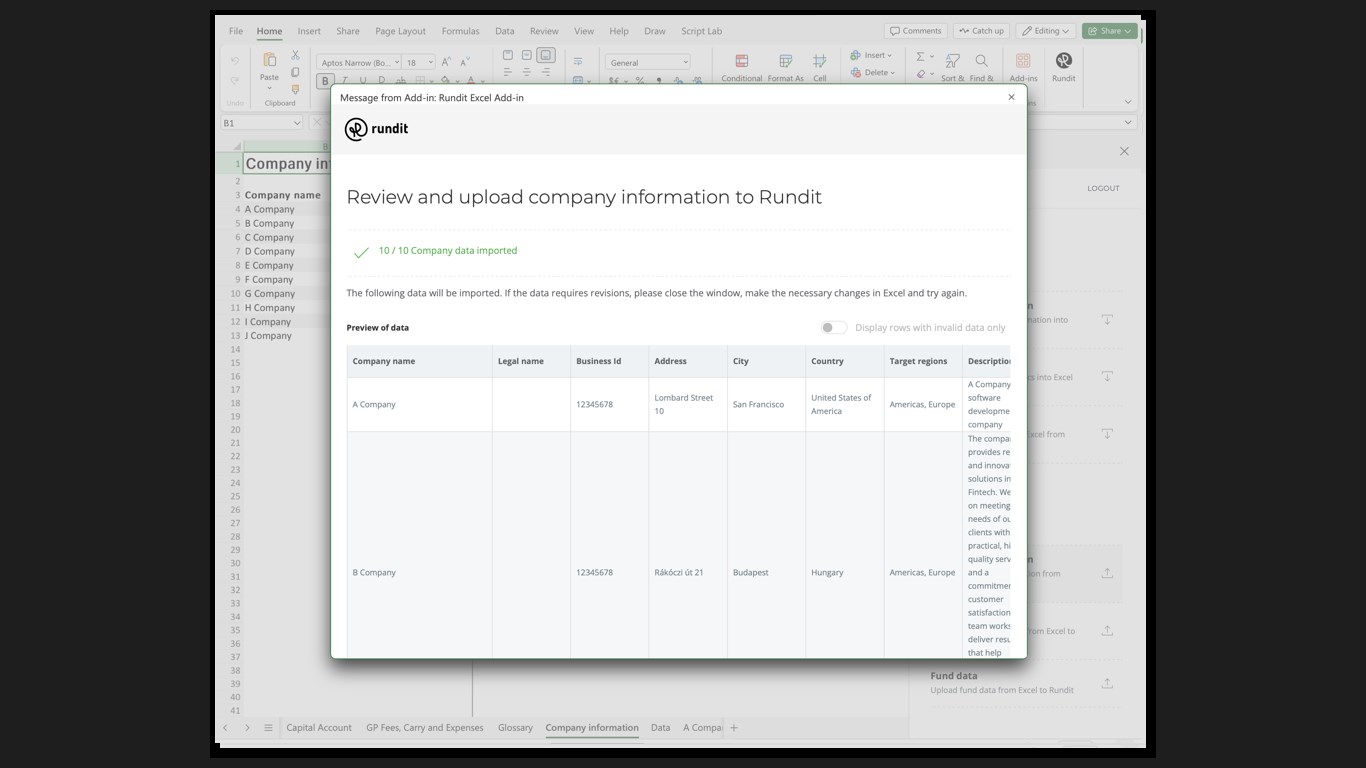Close the Rundit Excel Add-in dialog

(x=1011, y=97)
